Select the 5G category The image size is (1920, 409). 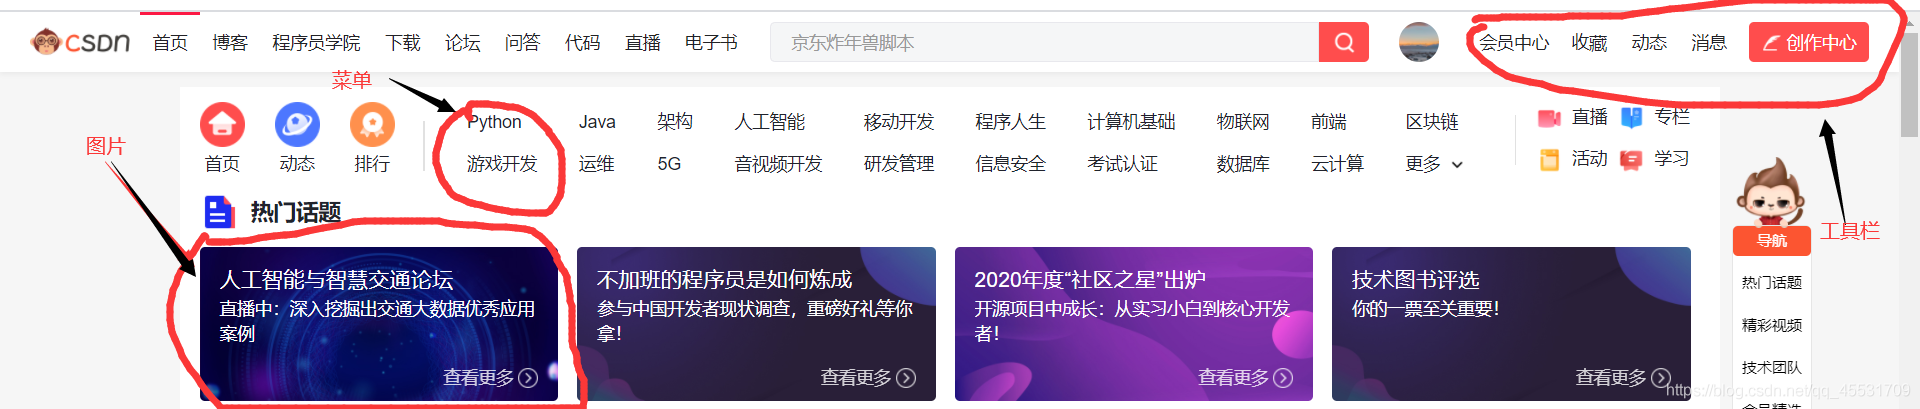click(x=669, y=164)
